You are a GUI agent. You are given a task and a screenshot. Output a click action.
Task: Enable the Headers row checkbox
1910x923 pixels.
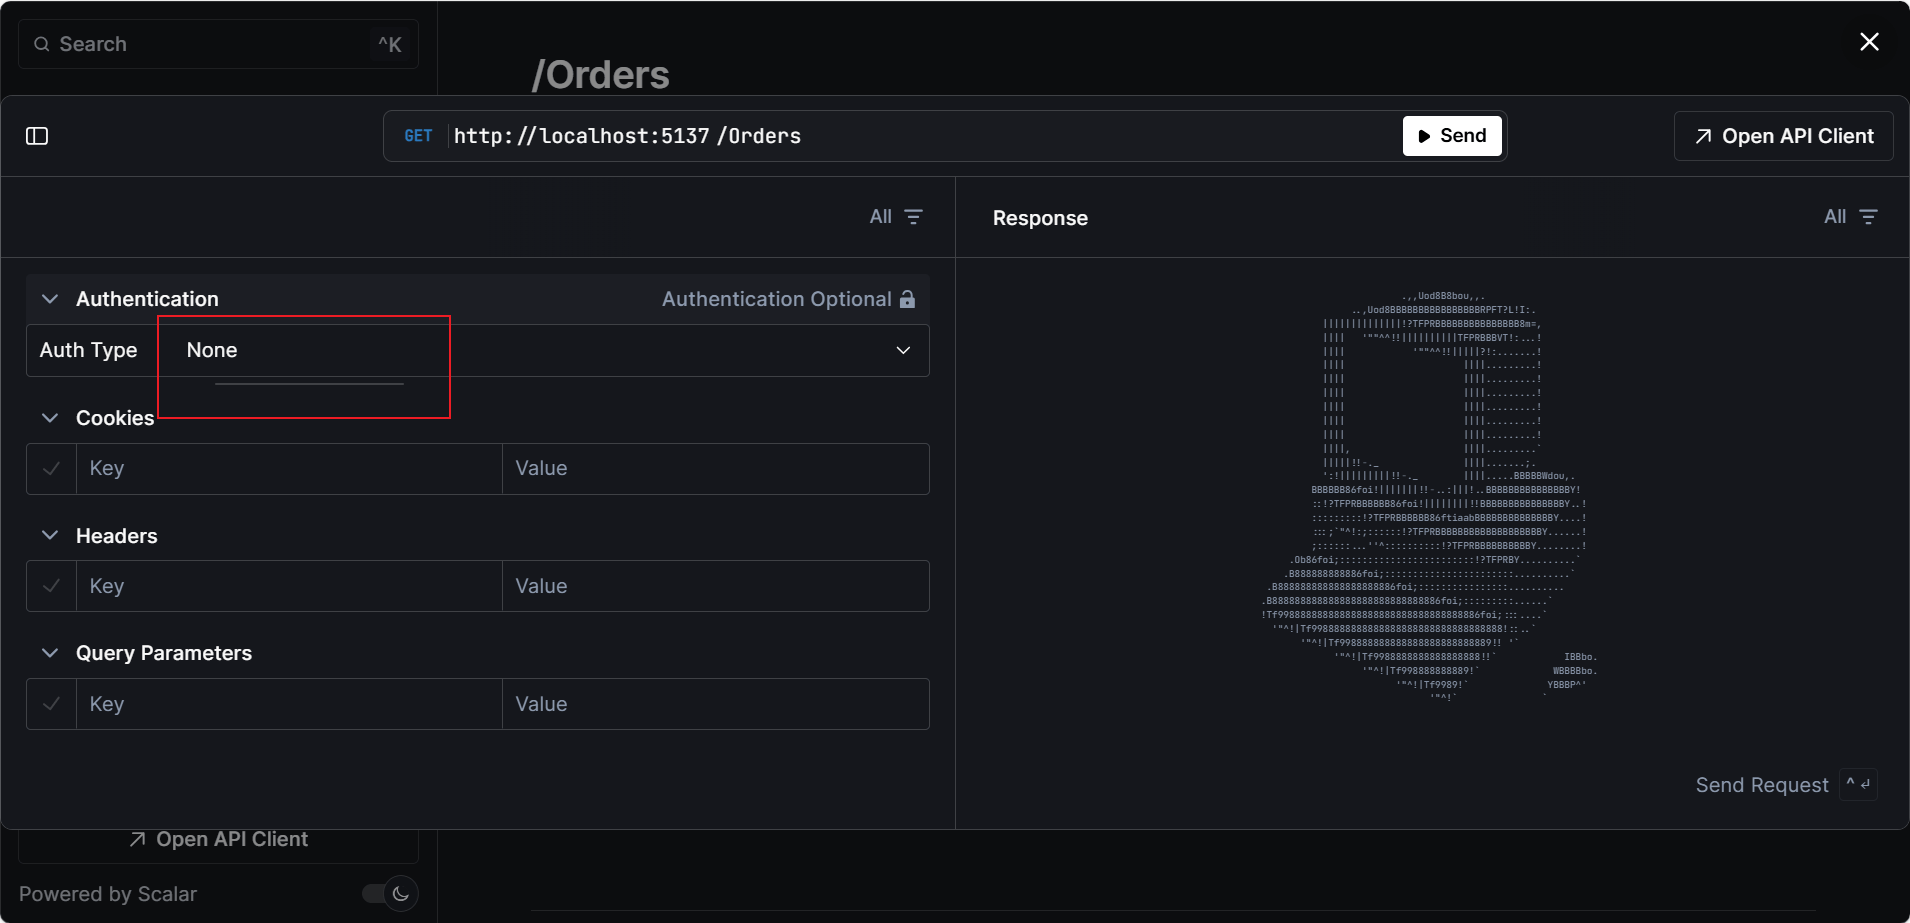pos(52,586)
